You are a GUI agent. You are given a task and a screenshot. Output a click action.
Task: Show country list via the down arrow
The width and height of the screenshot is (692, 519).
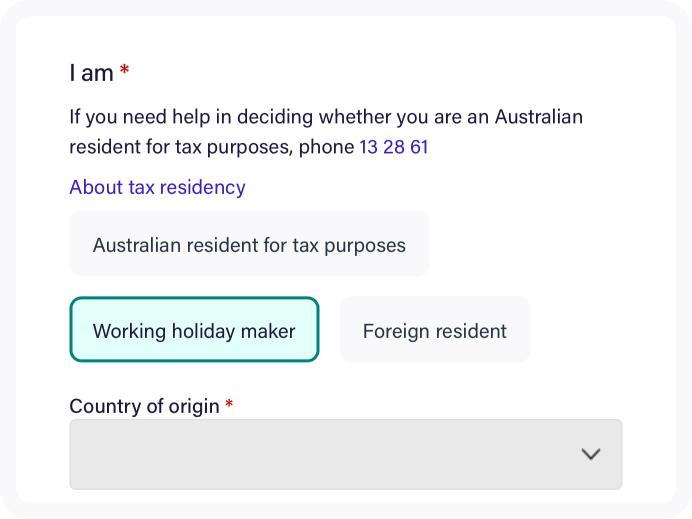(591, 454)
